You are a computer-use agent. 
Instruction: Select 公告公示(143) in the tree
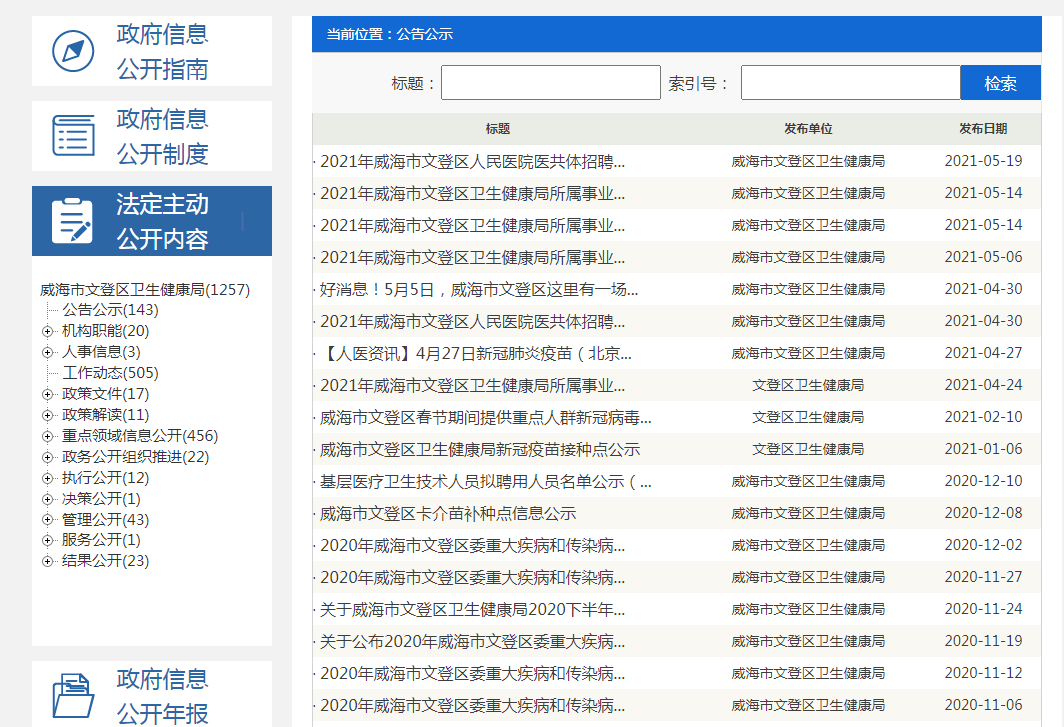(x=110, y=310)
